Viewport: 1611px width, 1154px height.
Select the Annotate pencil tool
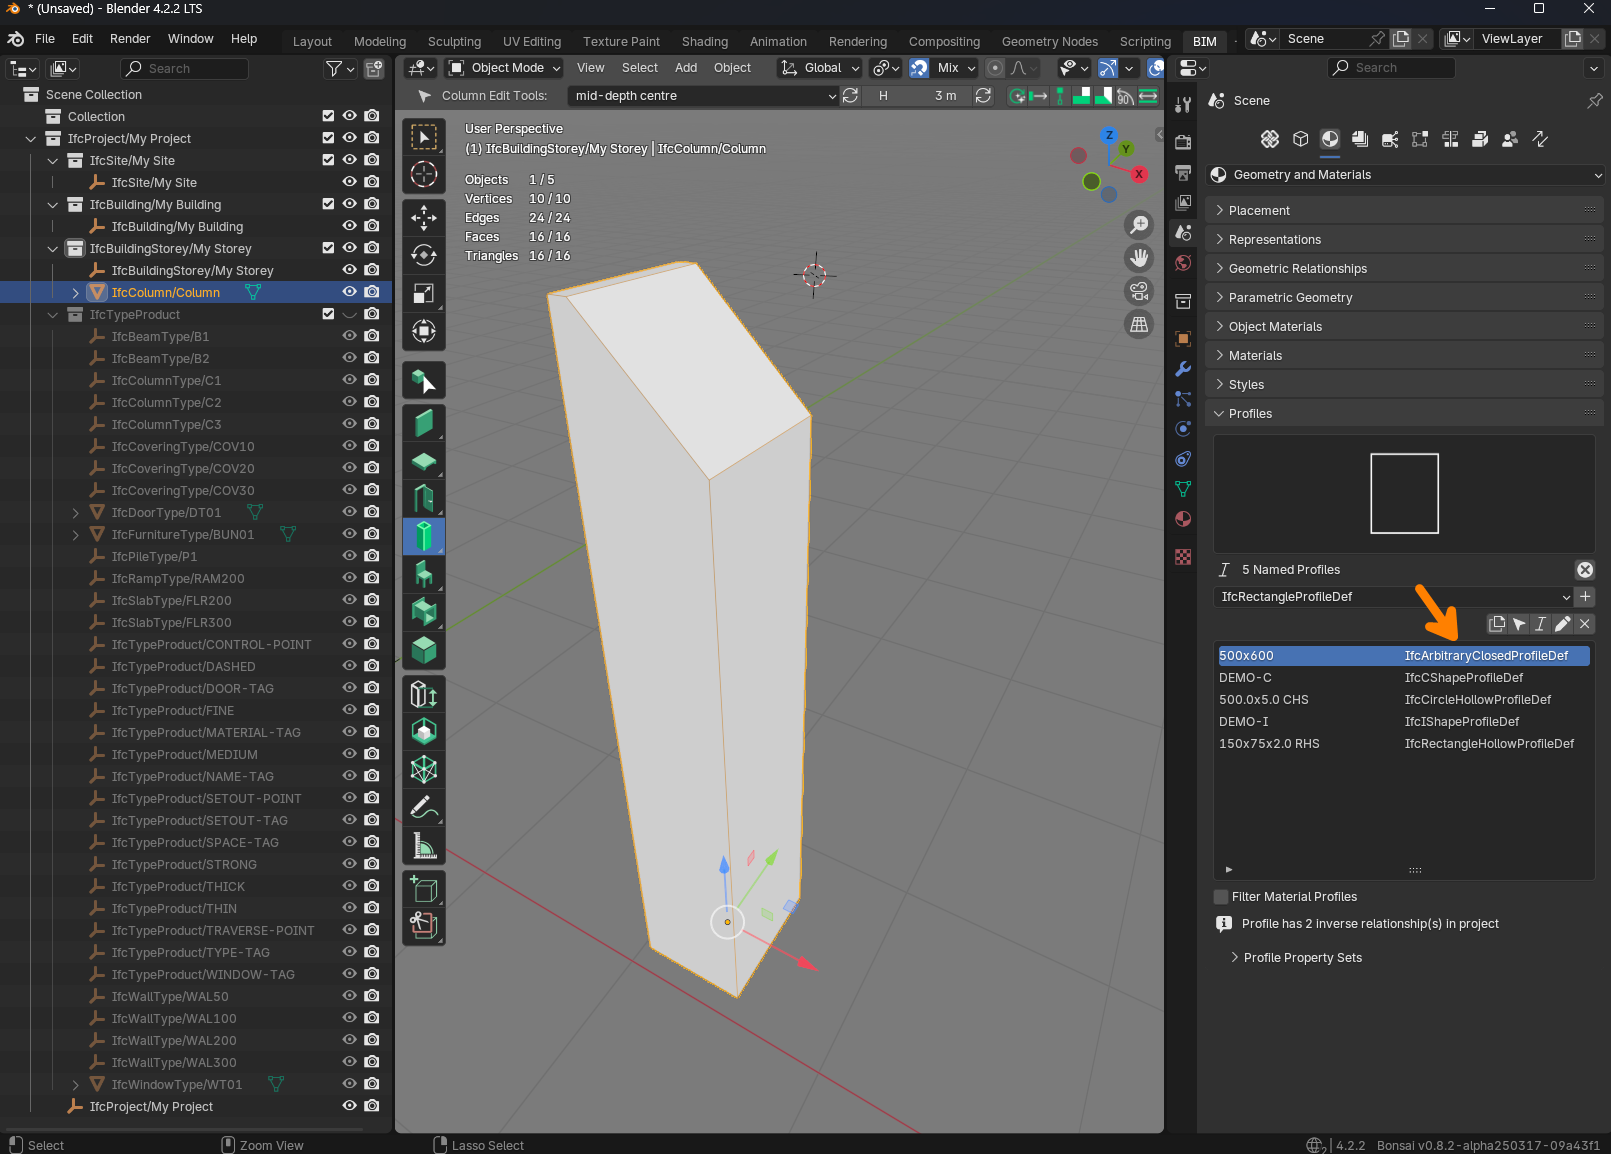click(x=424, y=807)
